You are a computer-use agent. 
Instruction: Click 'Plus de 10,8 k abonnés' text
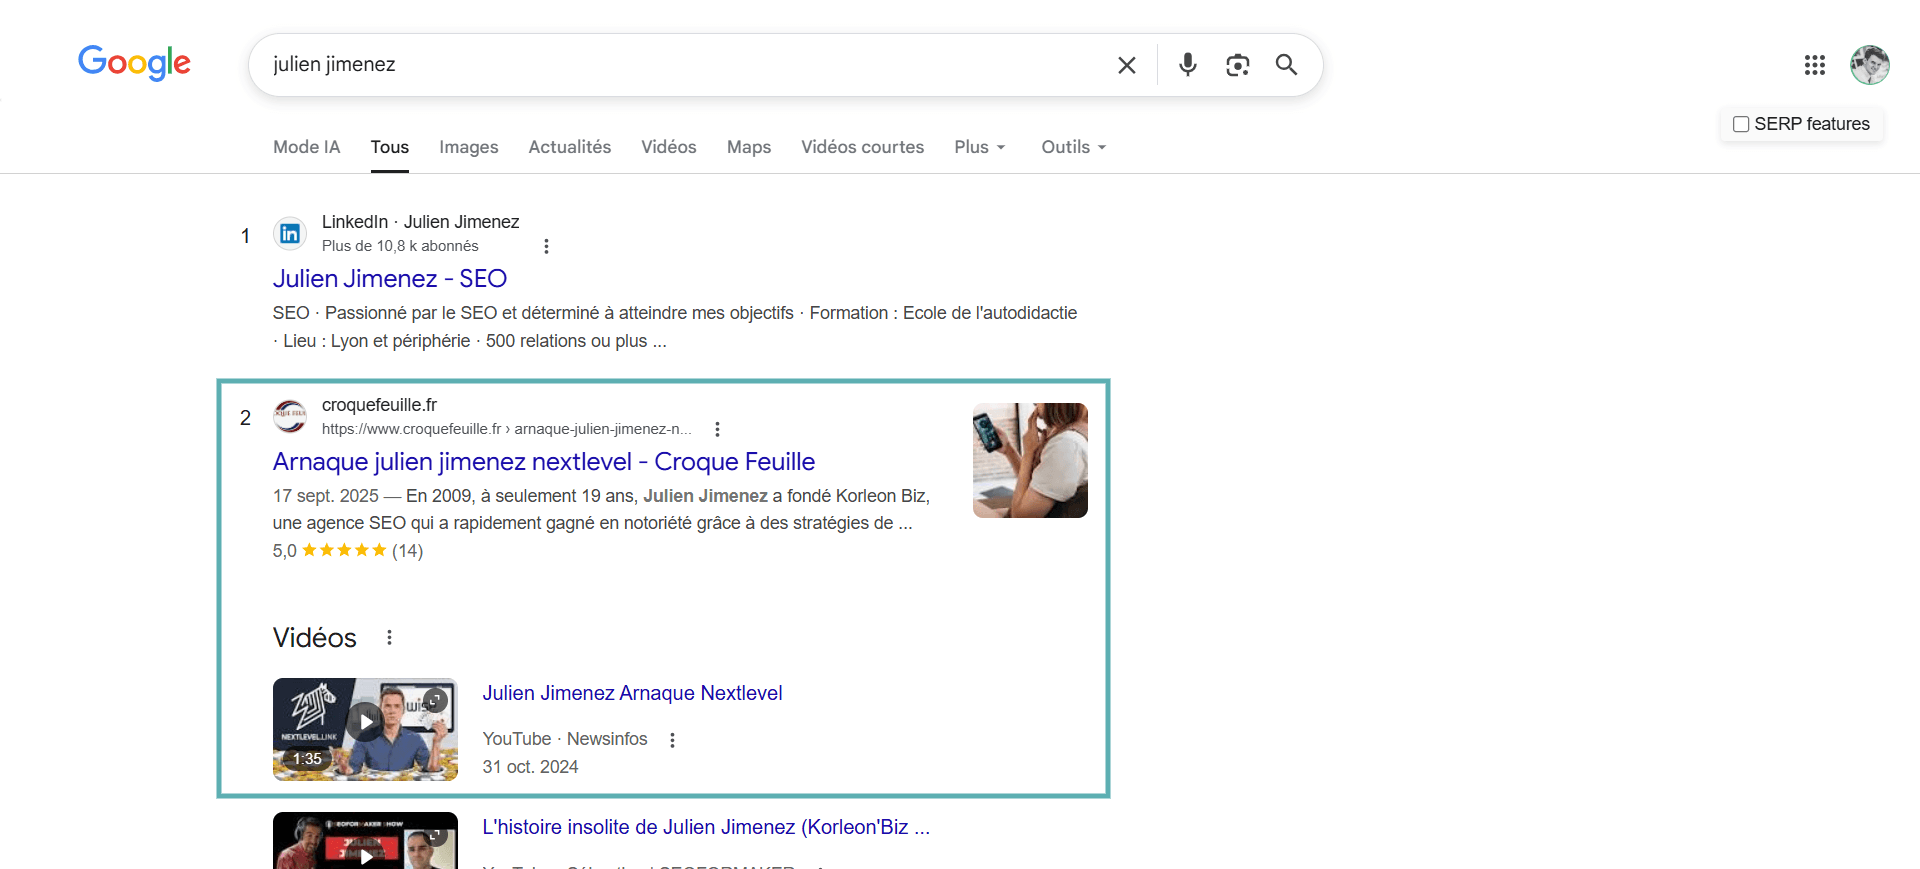[400, 246]
